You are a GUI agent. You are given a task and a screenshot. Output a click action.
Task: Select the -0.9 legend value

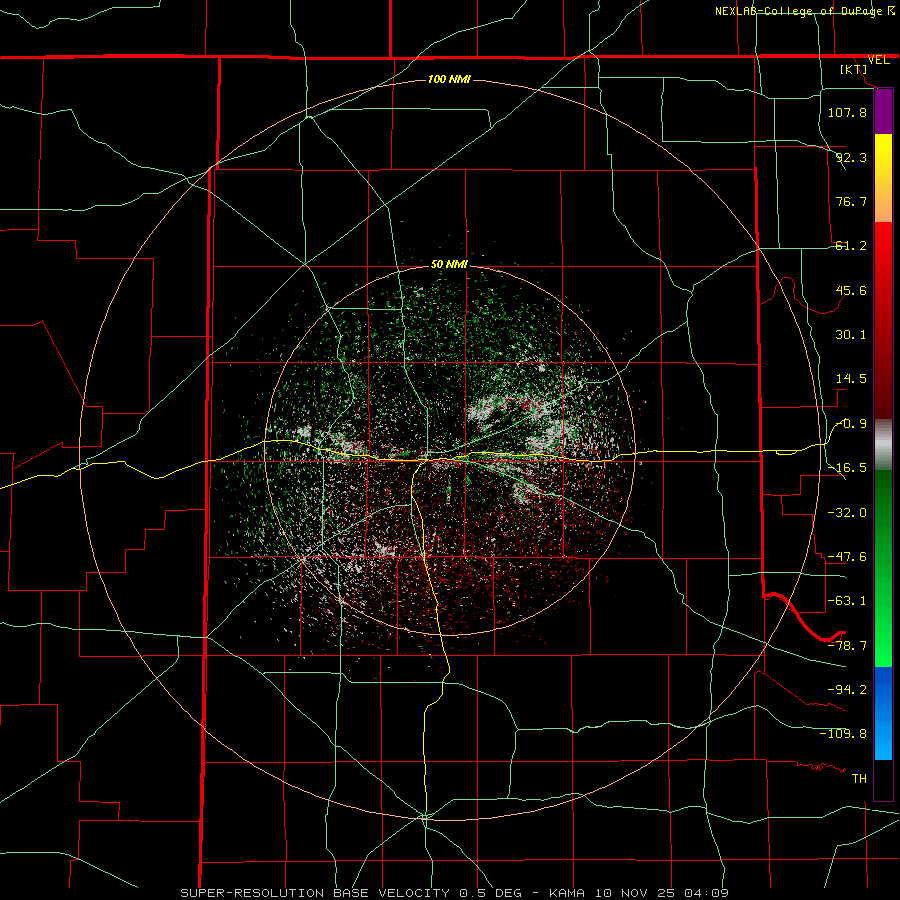852,424
